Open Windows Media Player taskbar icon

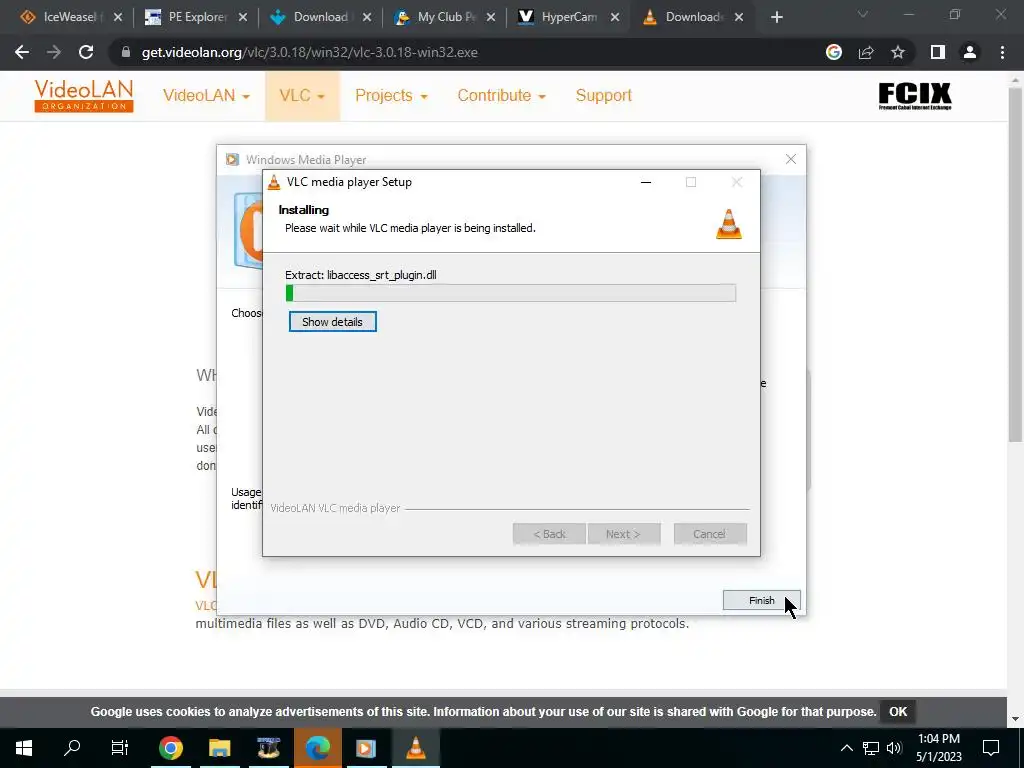(366, 748)
